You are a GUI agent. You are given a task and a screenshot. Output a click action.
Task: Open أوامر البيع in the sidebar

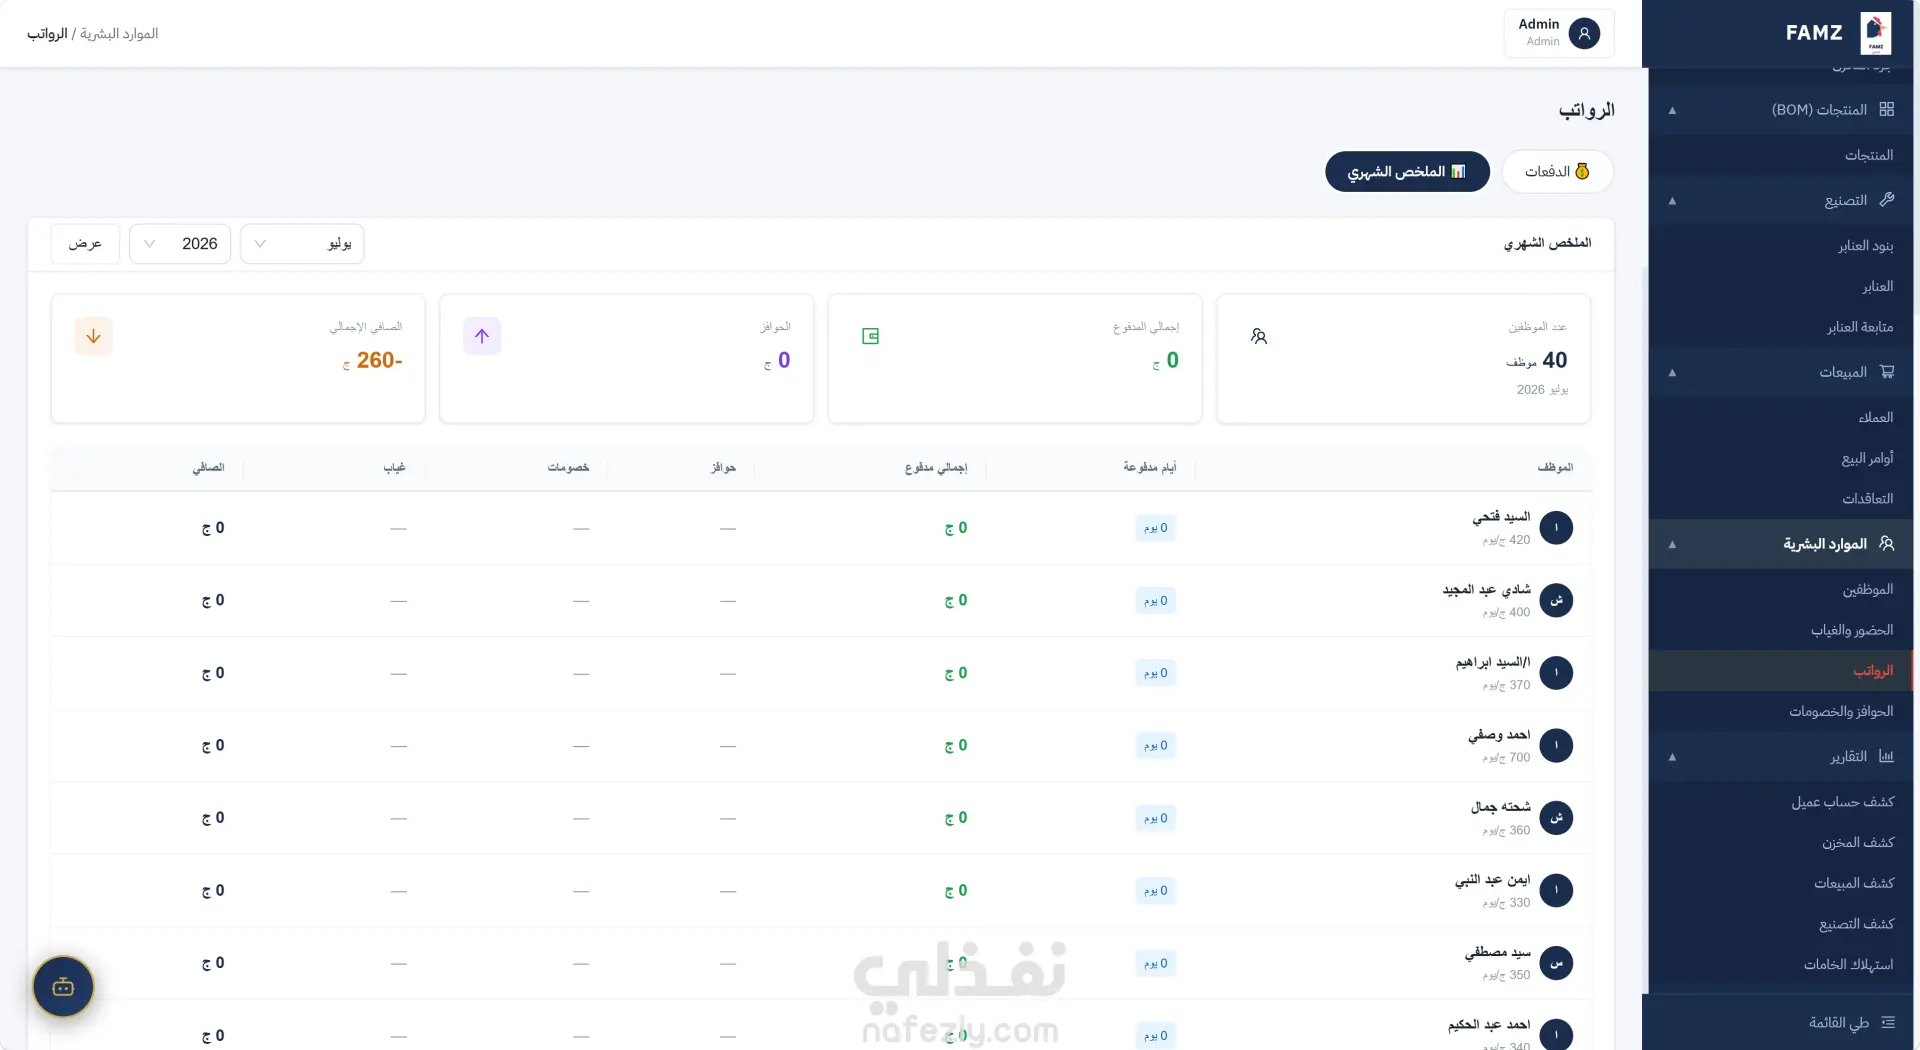click(1867, 458)
